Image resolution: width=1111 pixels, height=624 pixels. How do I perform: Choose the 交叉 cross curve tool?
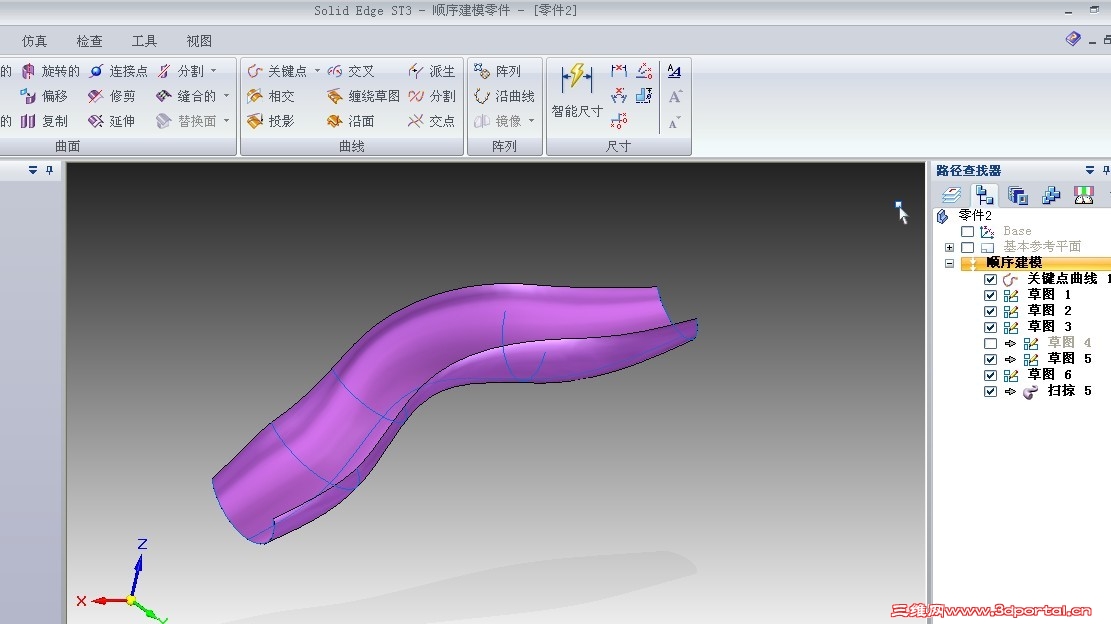351,71
